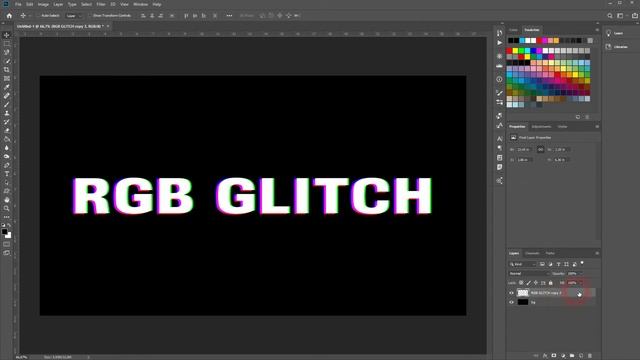This screenshot has width=640, height=360.
Task: Open the File menu
Action: click(x=18, y=4)
